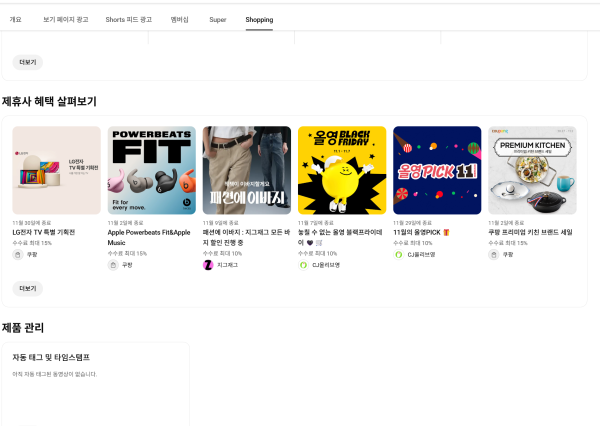Click the Coupang icon under Apple Powerbeats promotion
This screenshot has height=426, width=600.
pos(113,264)
